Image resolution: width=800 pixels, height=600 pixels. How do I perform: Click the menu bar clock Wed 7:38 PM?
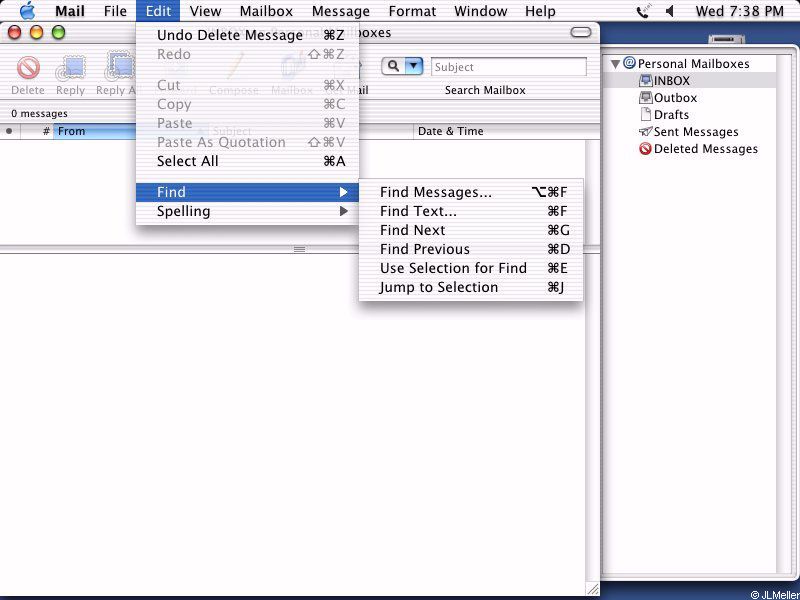(739, 11)
